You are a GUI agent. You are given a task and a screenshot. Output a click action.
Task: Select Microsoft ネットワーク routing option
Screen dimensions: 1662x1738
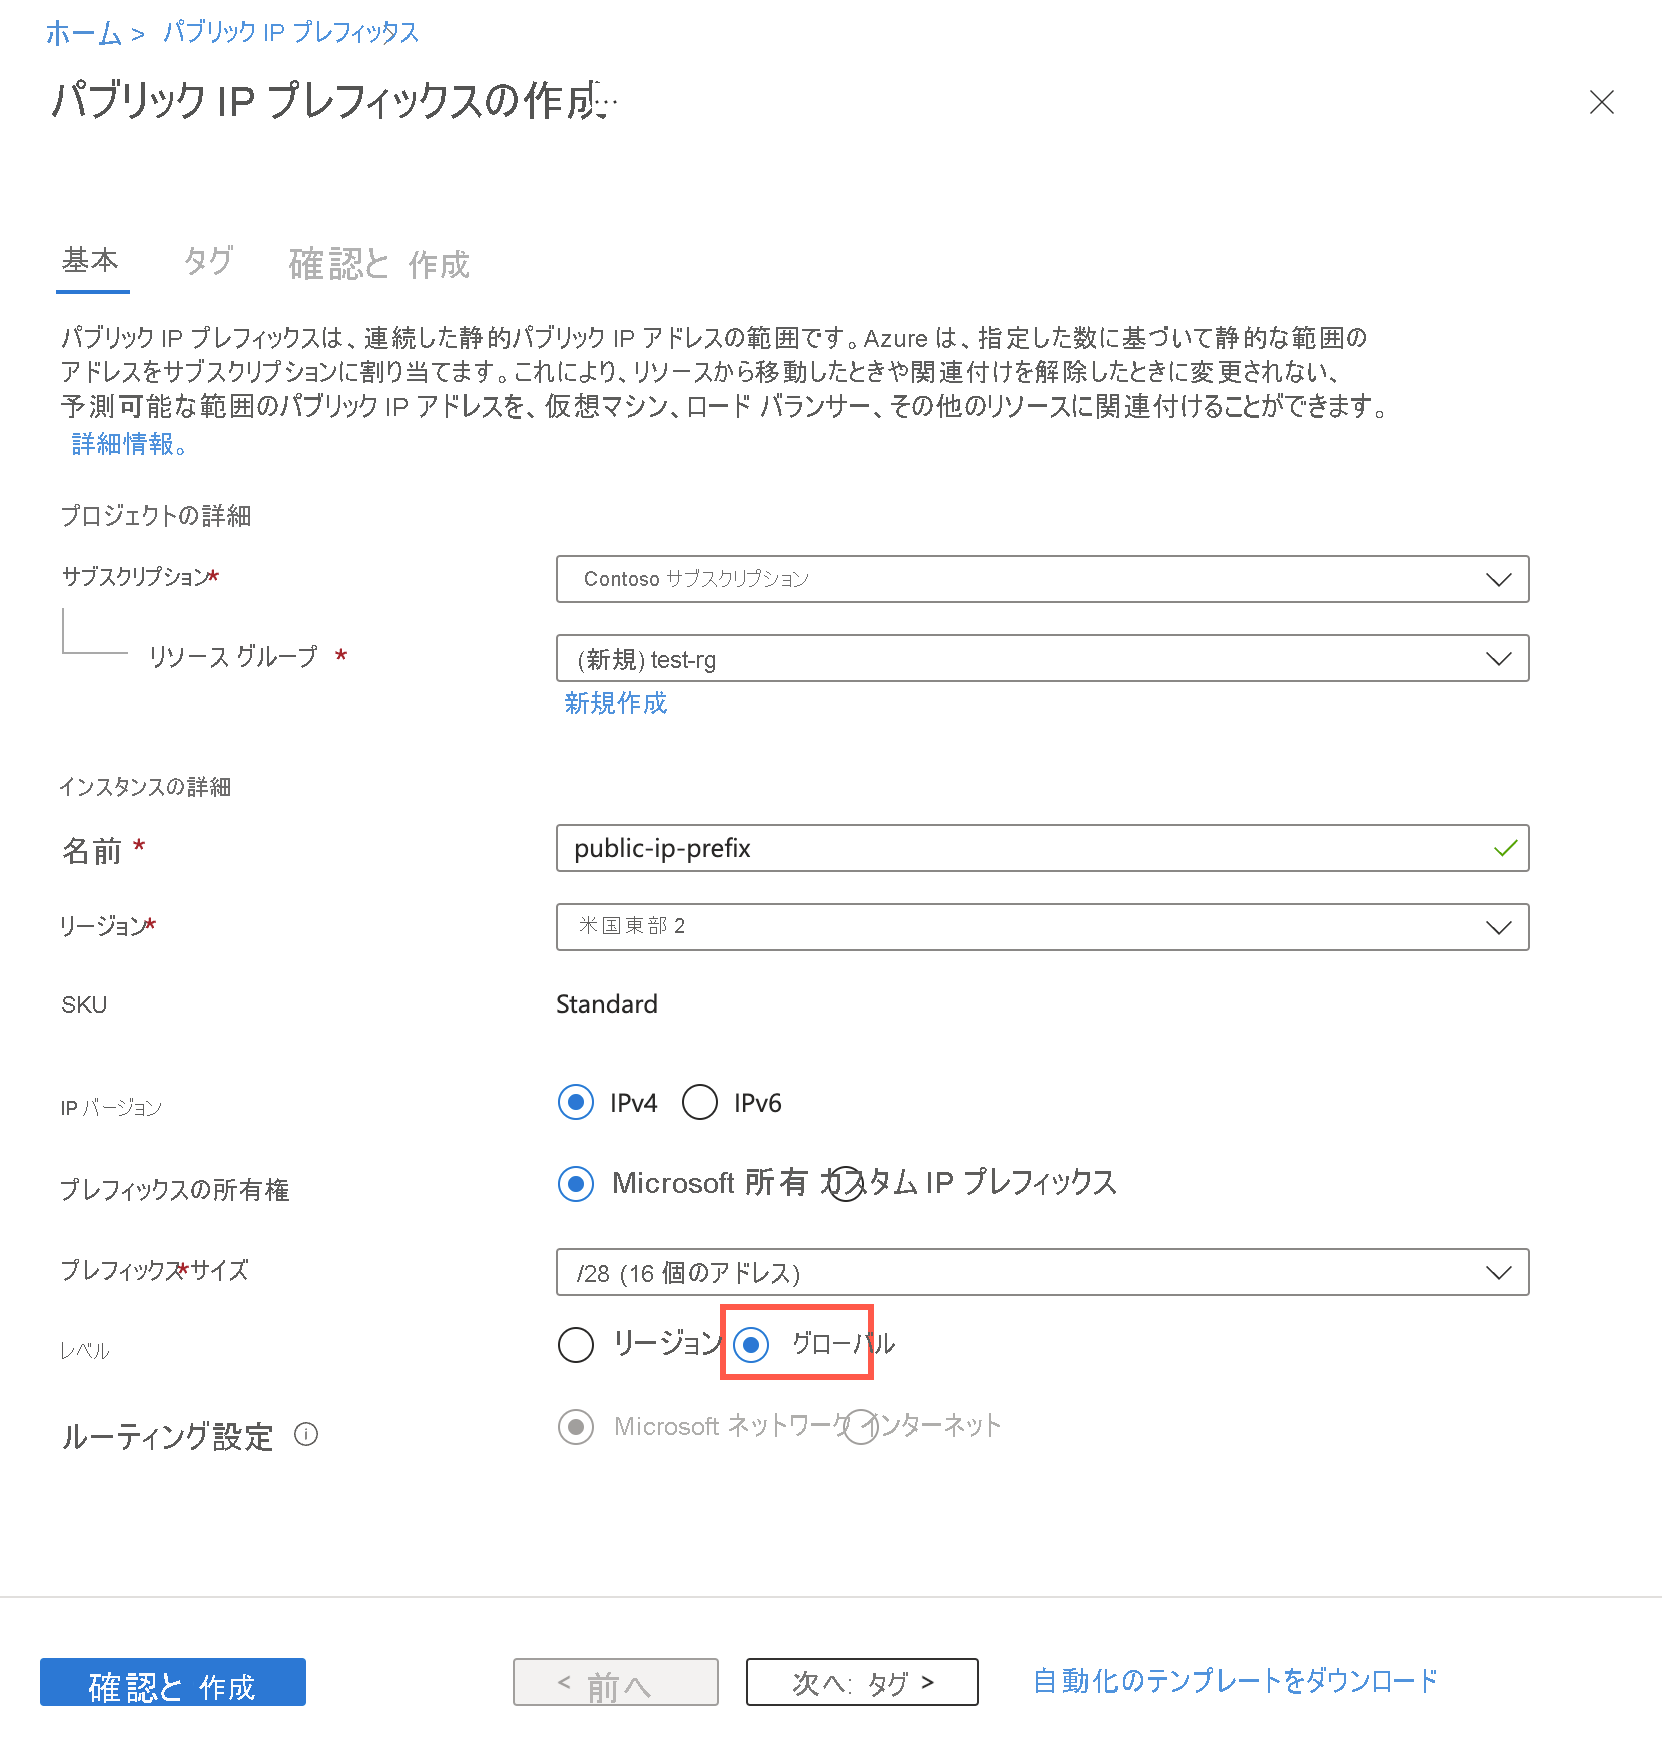coord(576,1427)
